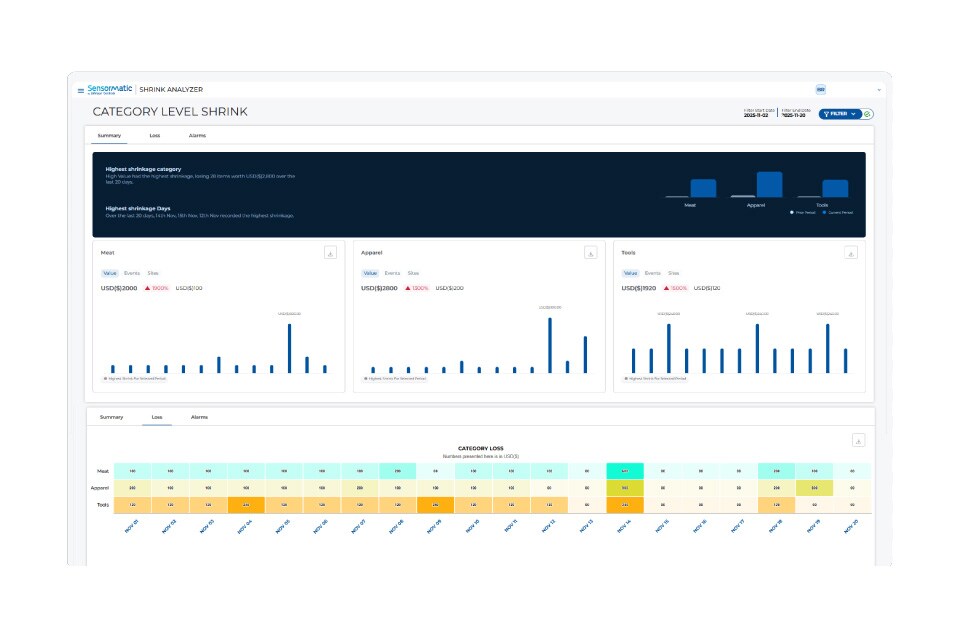Screen dimensions: 960x640
Task: Switch to the Alarms tab
Action: point(197,135)
